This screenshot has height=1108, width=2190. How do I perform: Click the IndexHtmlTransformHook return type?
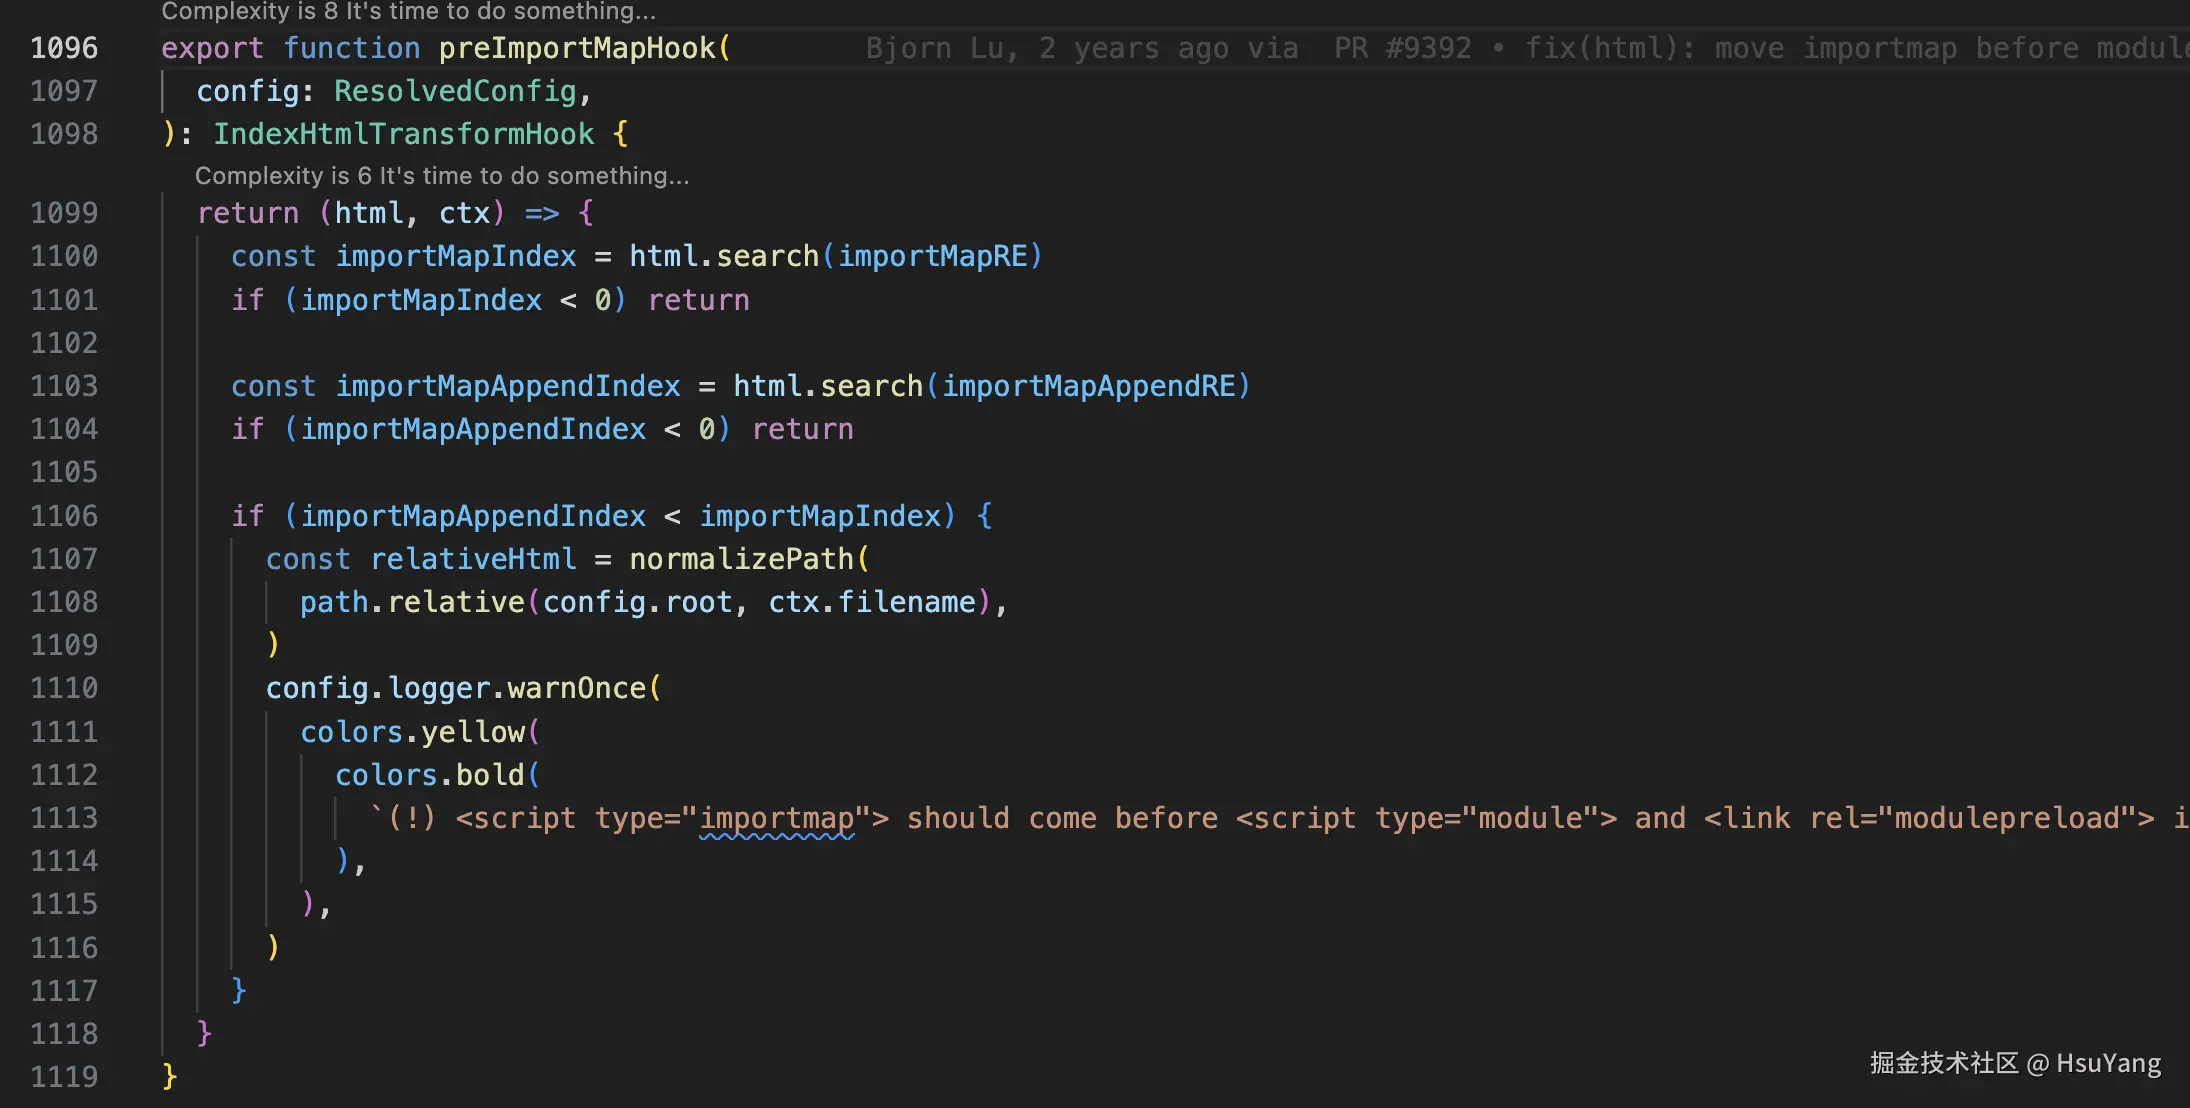tap(403, 134)
